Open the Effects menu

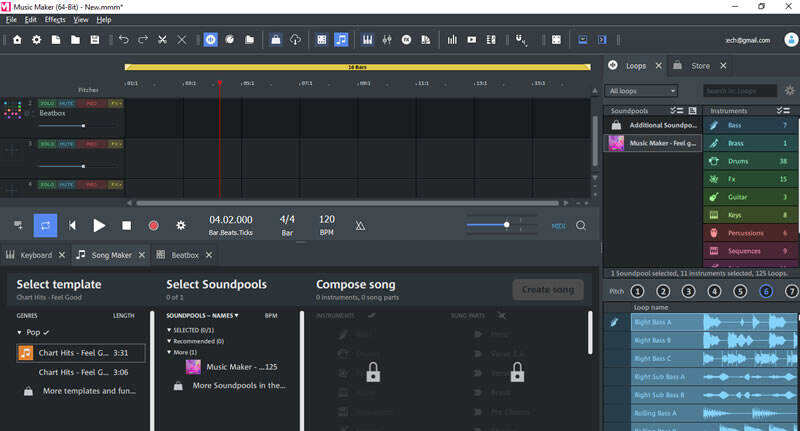55,20
